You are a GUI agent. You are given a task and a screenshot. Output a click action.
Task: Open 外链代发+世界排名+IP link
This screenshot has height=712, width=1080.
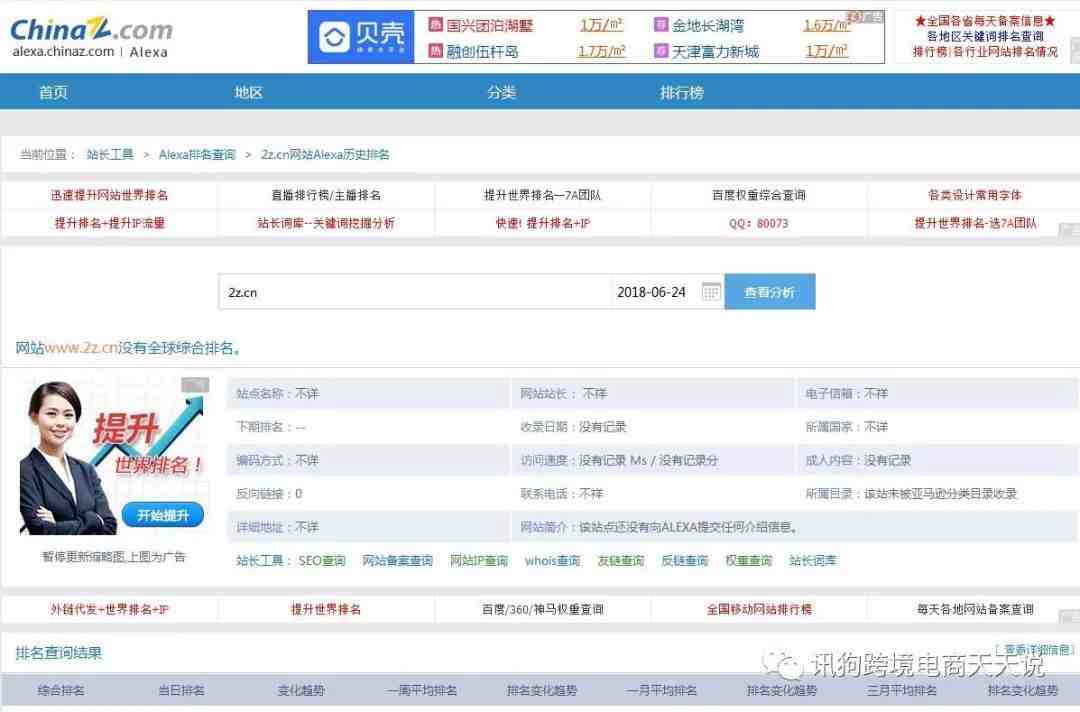(110, 609)
